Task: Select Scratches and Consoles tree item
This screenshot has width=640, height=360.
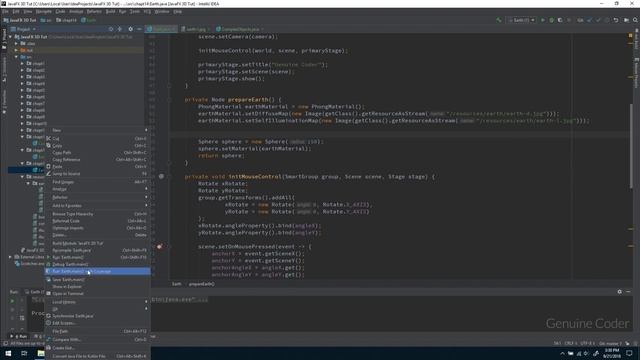Action: (x=29, y=264)
